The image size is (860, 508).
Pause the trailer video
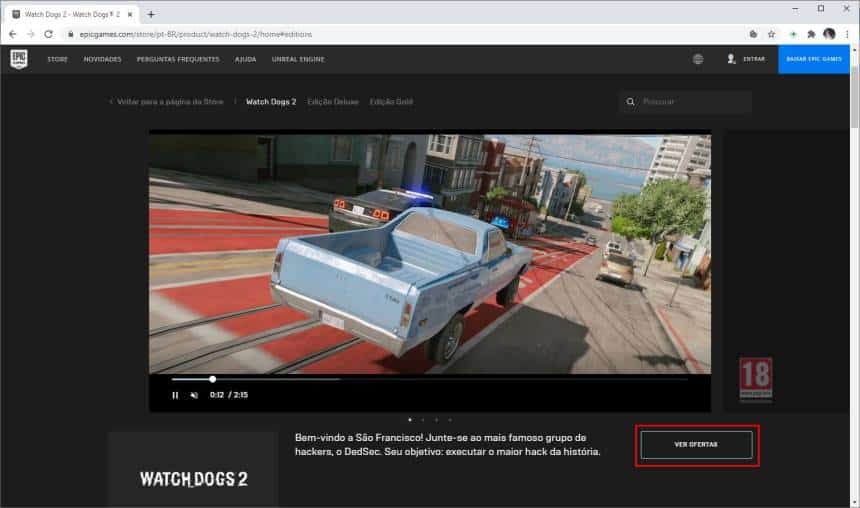tap(175, 395)
